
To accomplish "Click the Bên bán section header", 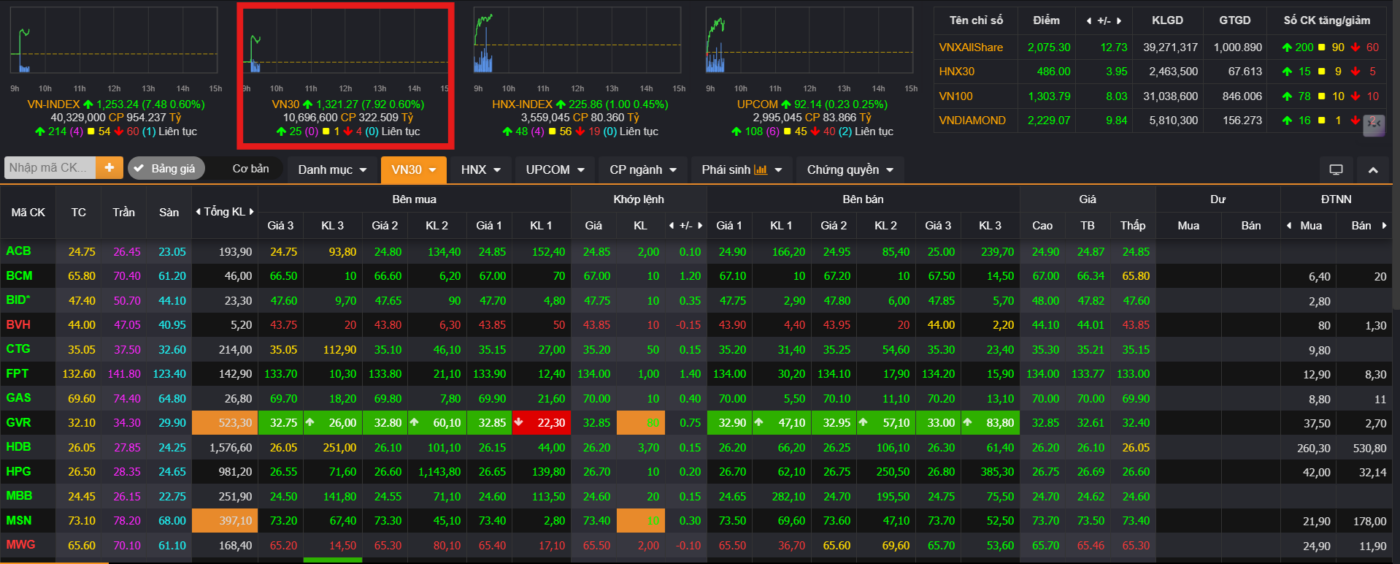I will tap(862, 199).
